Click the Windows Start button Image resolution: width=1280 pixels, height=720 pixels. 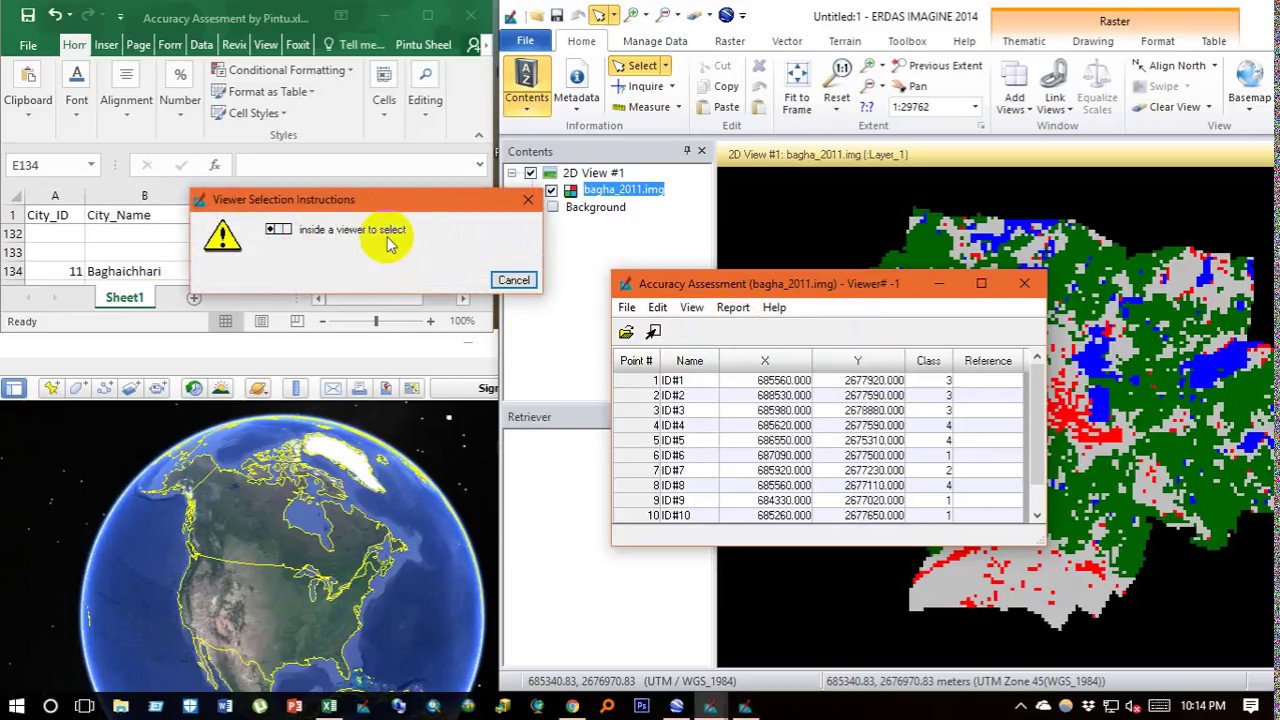tap(16, 706)
